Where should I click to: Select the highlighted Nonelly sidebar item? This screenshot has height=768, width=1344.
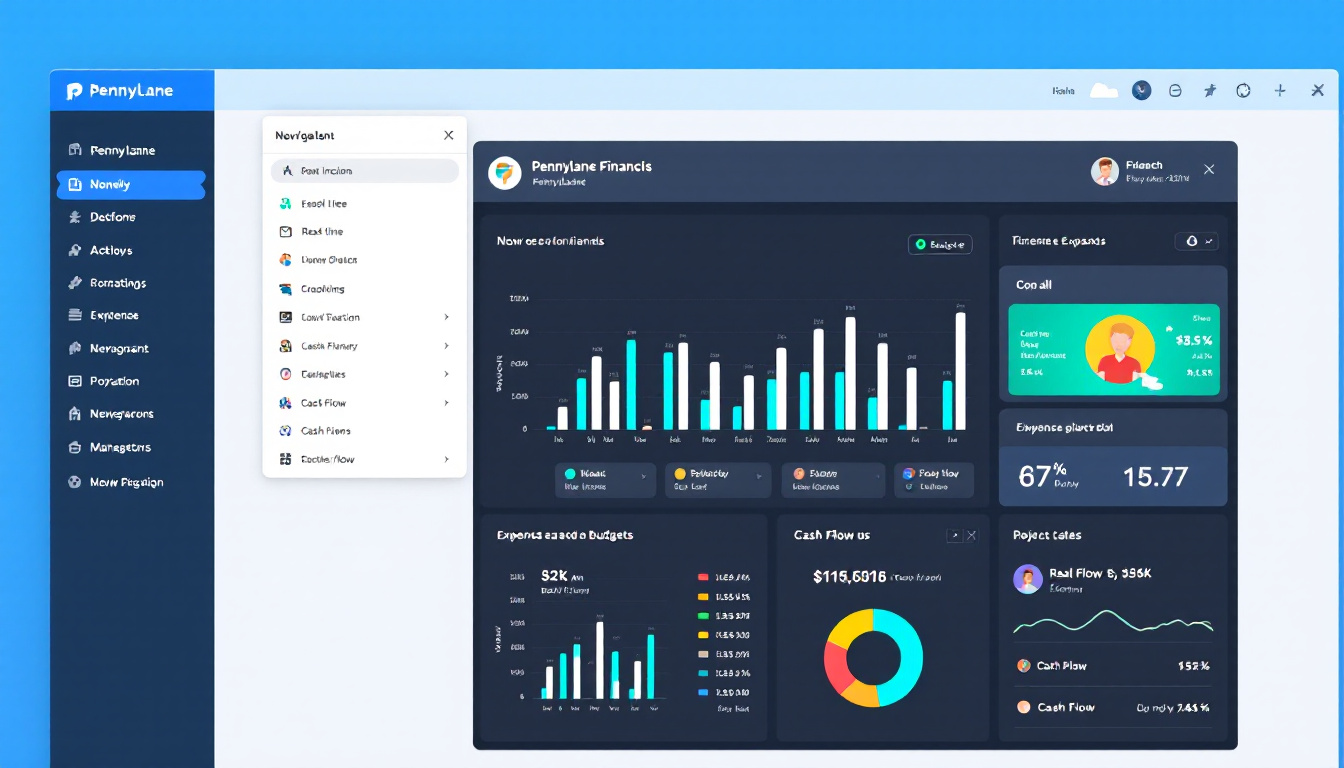coord(130,184)
